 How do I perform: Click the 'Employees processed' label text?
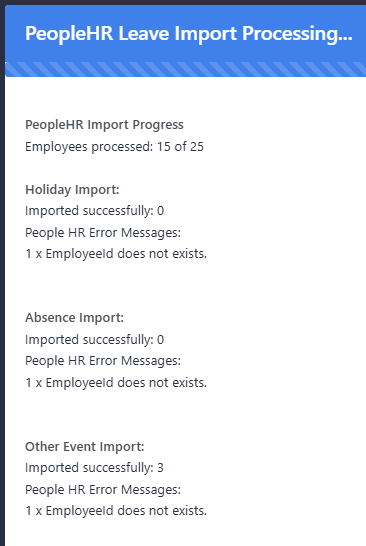(x=89, y=147)
